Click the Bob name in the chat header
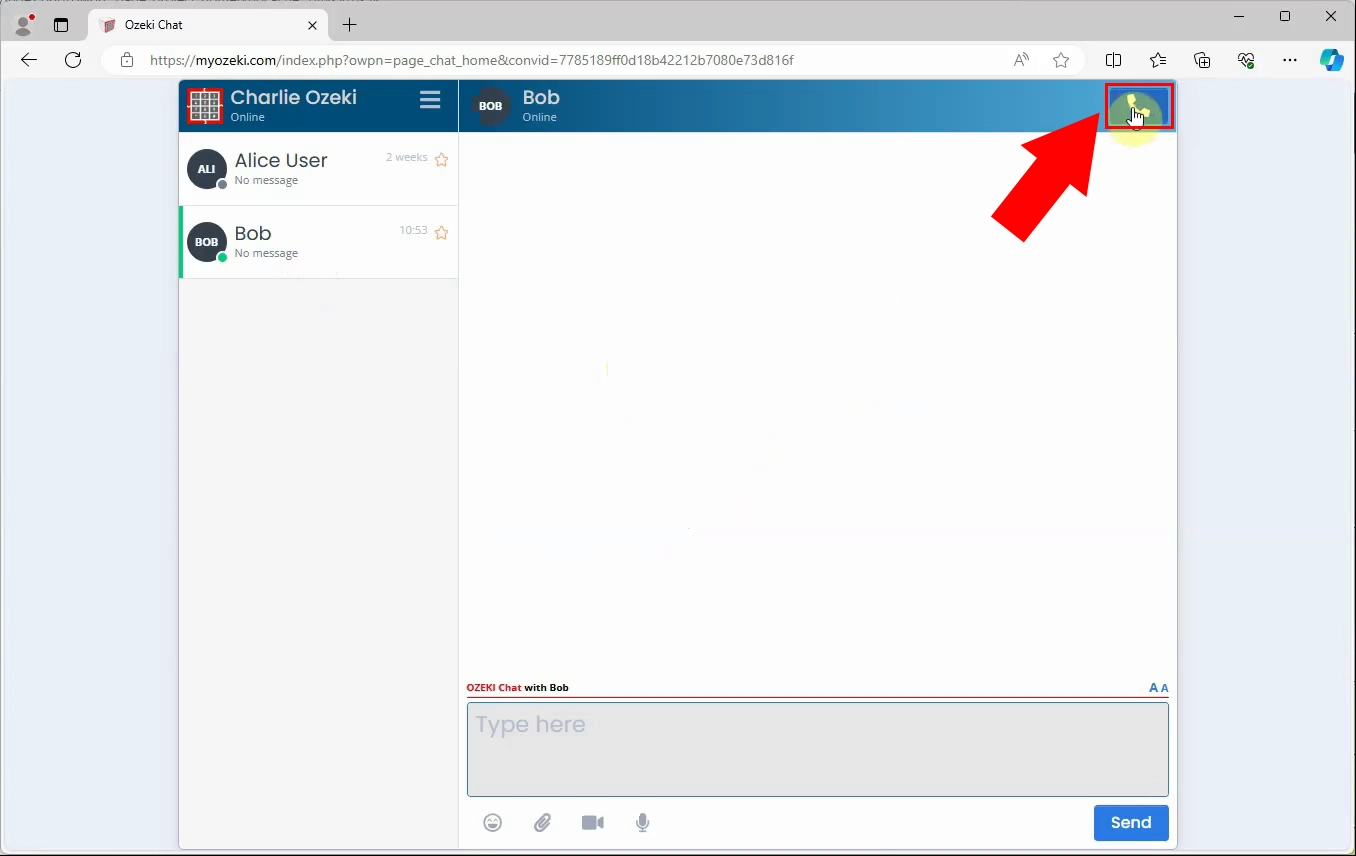The image size is (1356, 856). [541, 97]
